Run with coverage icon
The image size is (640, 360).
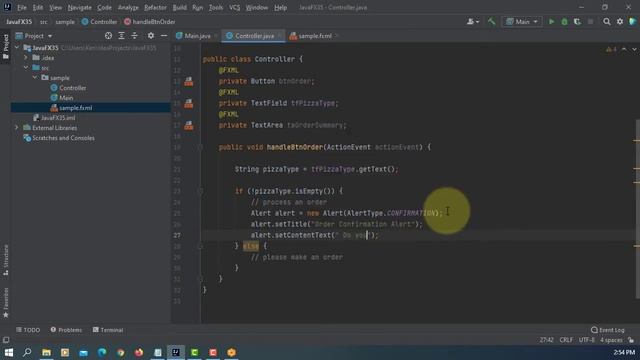pyautogui.click(x=577, y=22)
